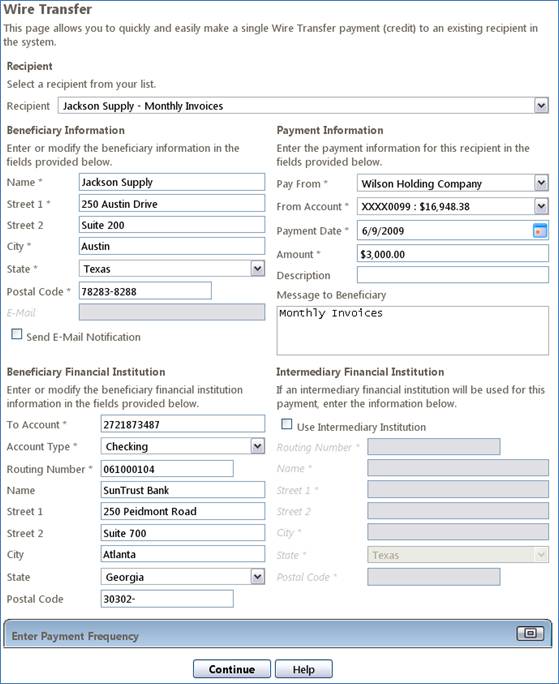559x684 pixels.
Task: Click the bank Street 2 field Suite 700
Action: (182, 533)
